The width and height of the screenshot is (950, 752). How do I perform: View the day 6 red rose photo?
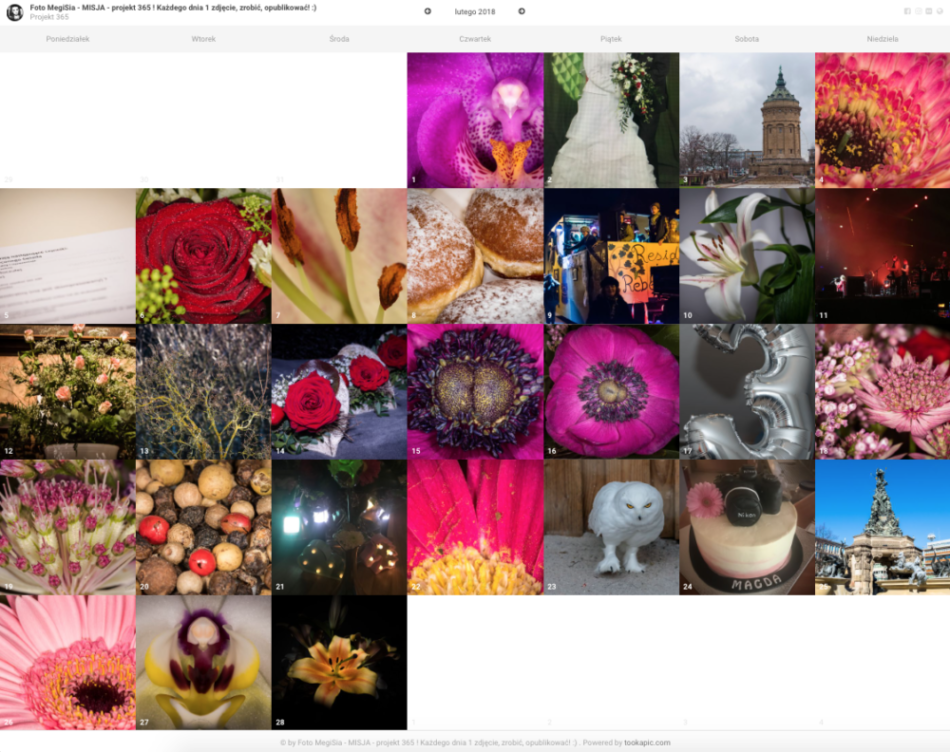(x=203, y=256)
